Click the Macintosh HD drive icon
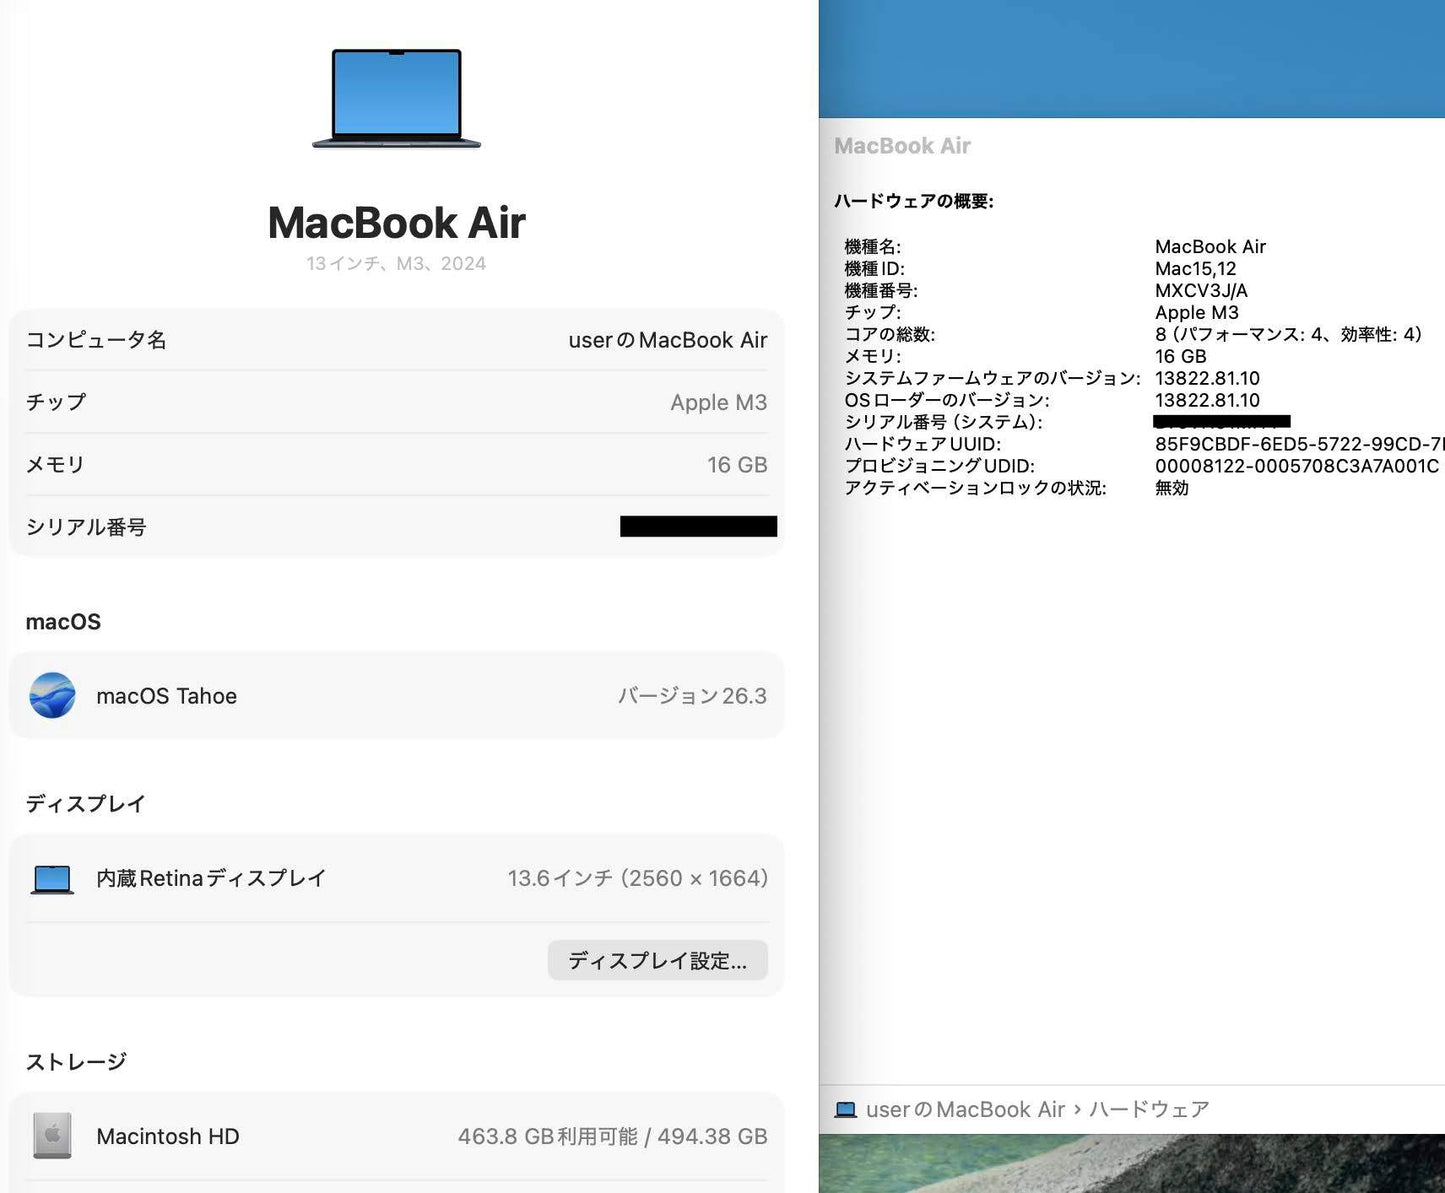The image size is (1445, 1193). [x=52, y=1136]
